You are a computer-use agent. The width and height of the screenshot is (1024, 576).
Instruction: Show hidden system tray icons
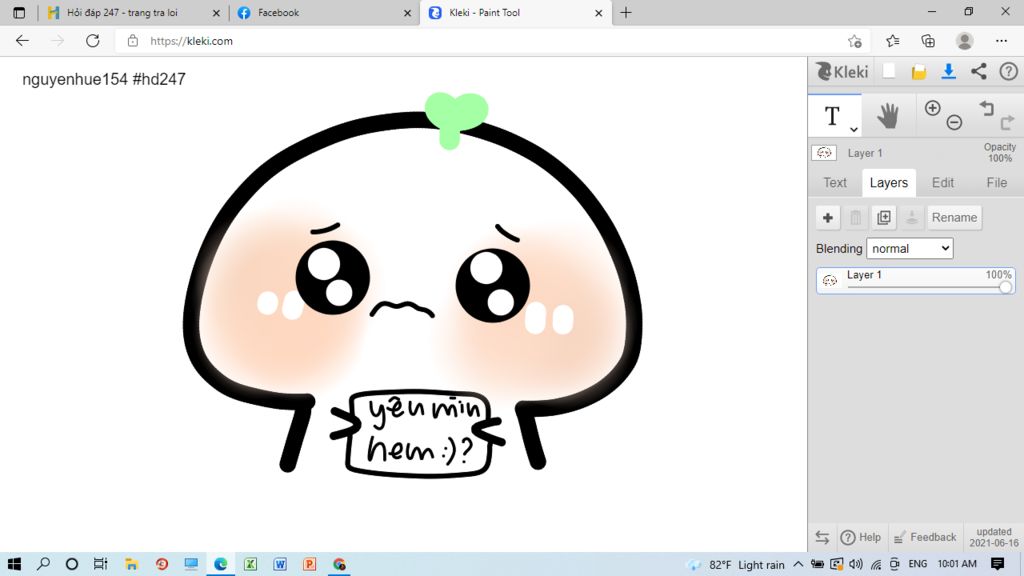[x=798, y=564]
